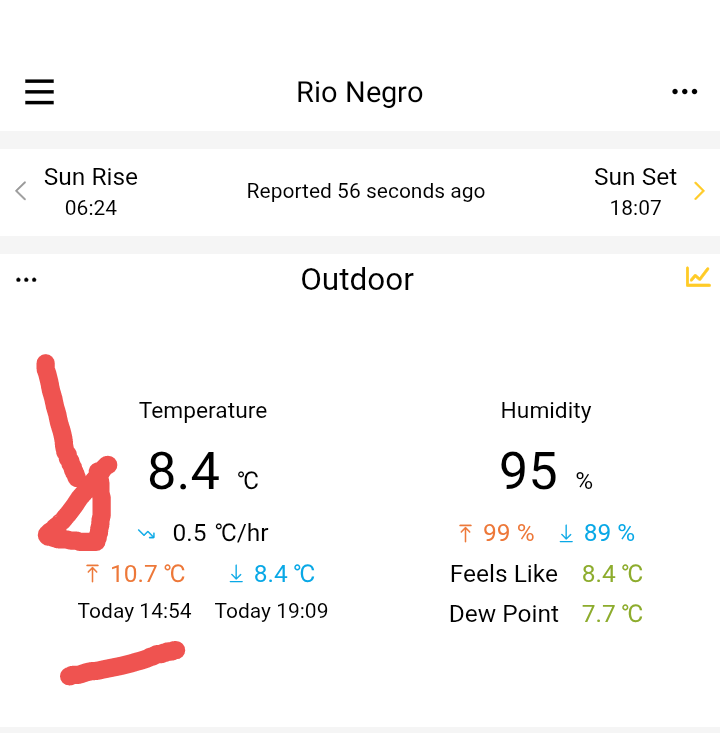Tap the orange high temperature arrow icon
720x733 pixels.
93,574
